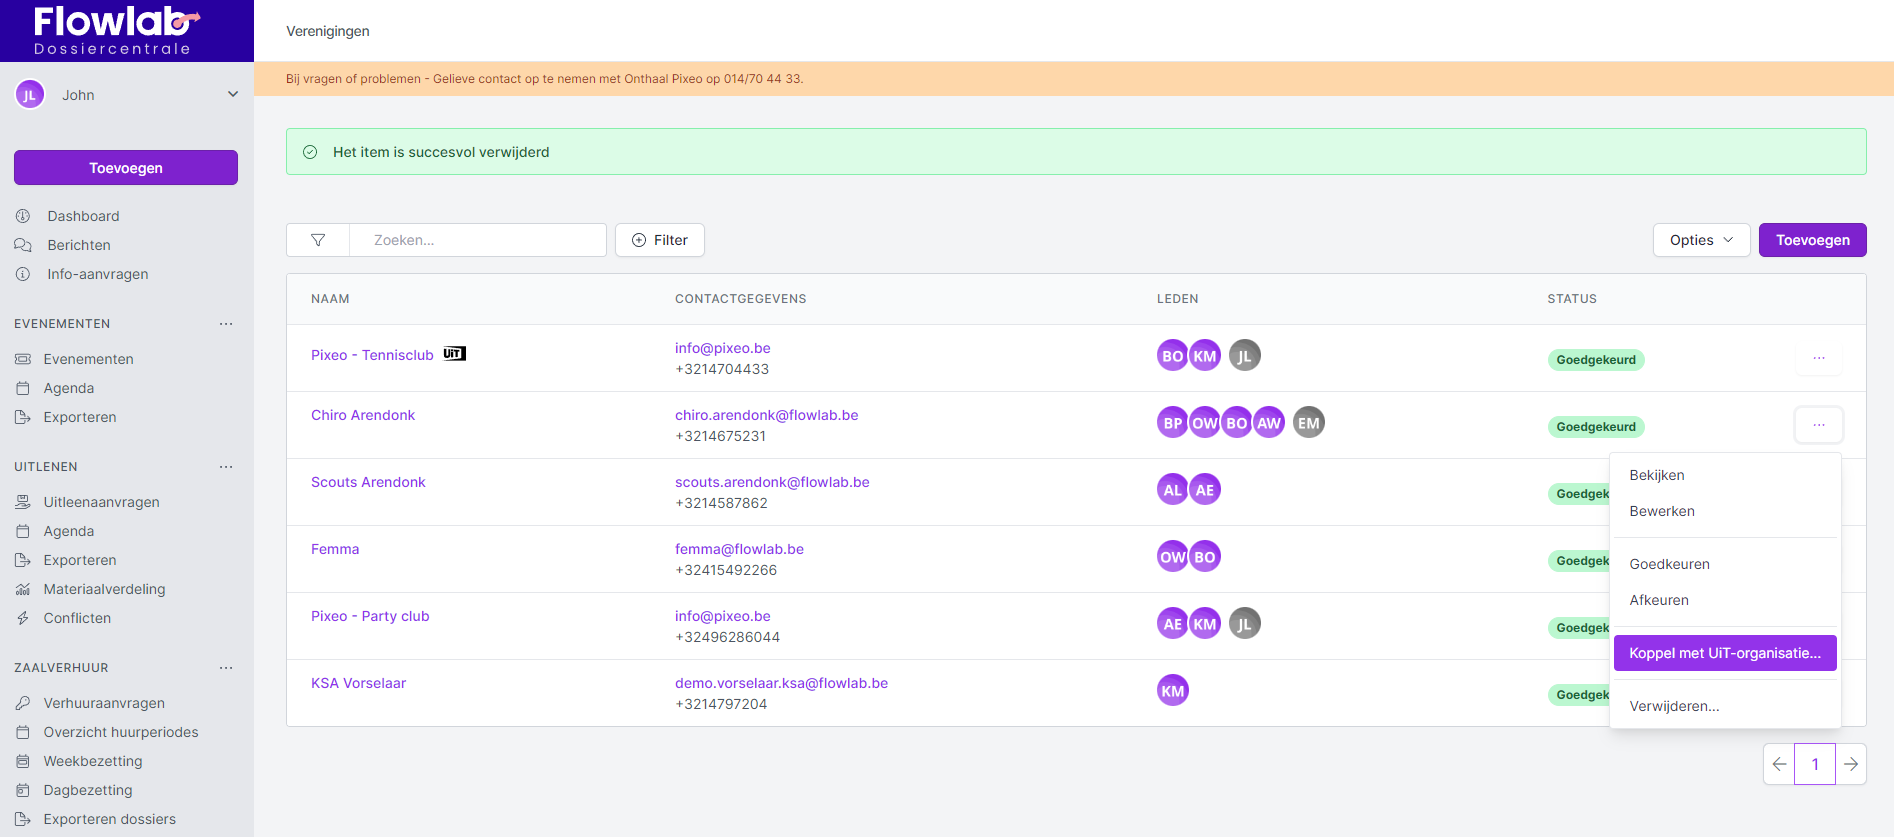The height and width of the screenshot is (837, 1894).
Task: Select Goedkeuren in the context menu
Action: [x=1669, y=564]
